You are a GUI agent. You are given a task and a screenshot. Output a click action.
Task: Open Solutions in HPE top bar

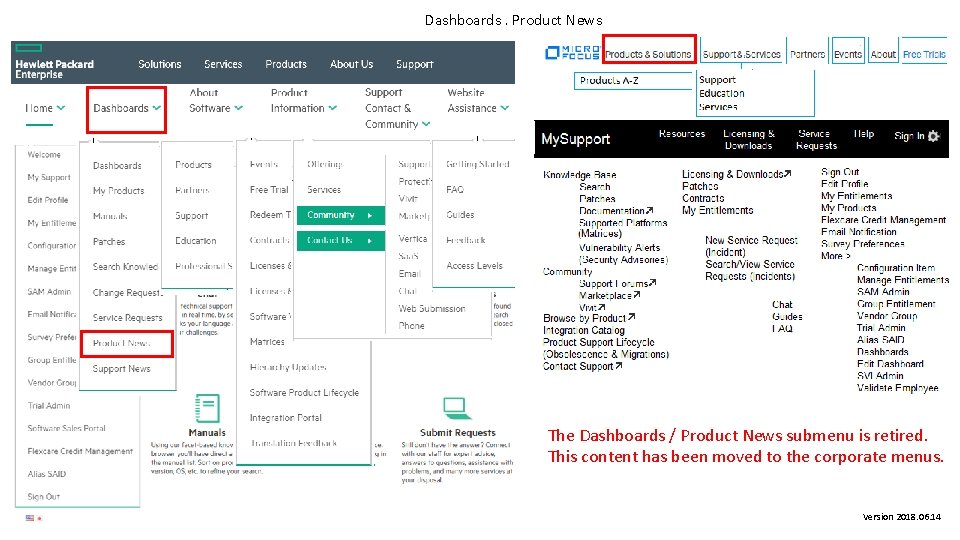coord(160,64)
